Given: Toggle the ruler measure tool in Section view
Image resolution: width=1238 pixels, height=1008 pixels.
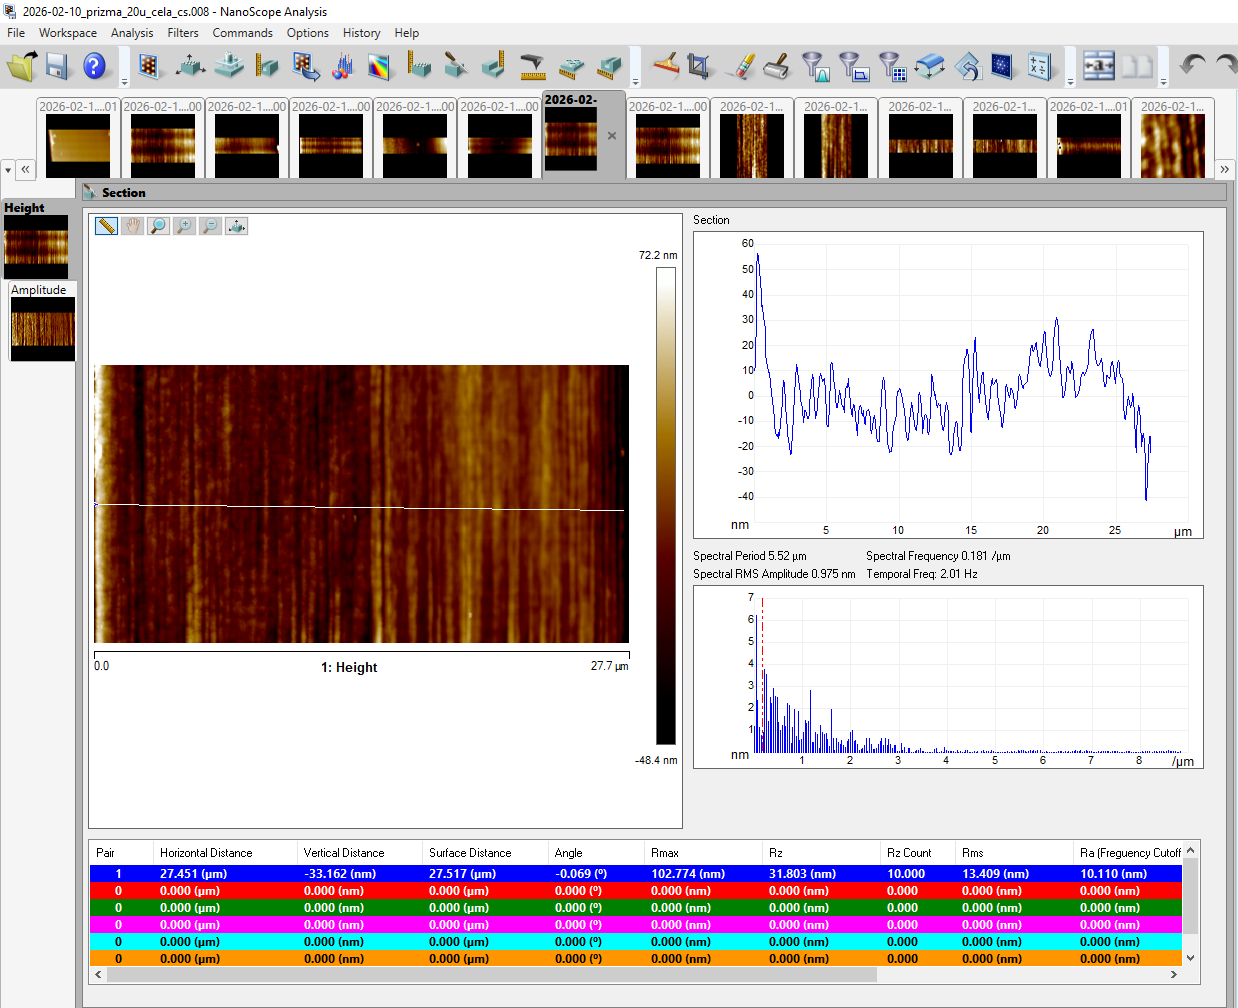Looking at the screenshot, I should [106, 226].
